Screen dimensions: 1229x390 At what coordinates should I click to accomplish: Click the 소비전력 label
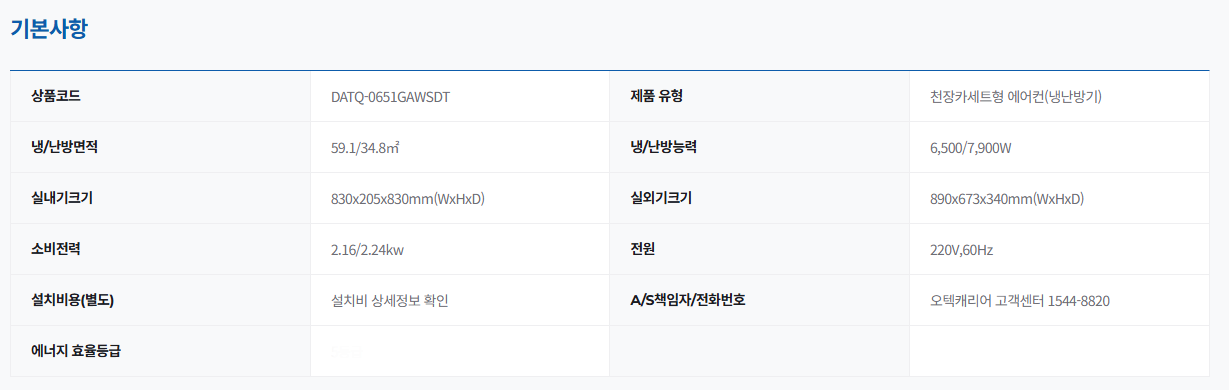click(56, 249)
